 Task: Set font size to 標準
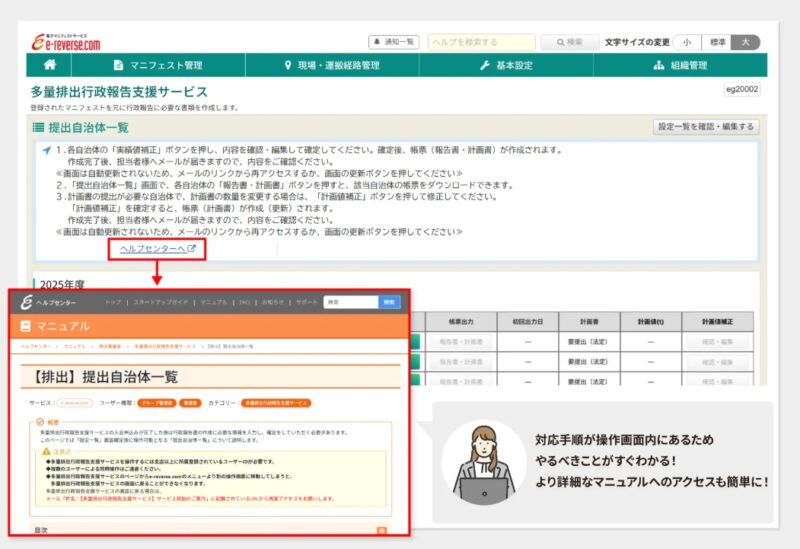click(717, 42)
